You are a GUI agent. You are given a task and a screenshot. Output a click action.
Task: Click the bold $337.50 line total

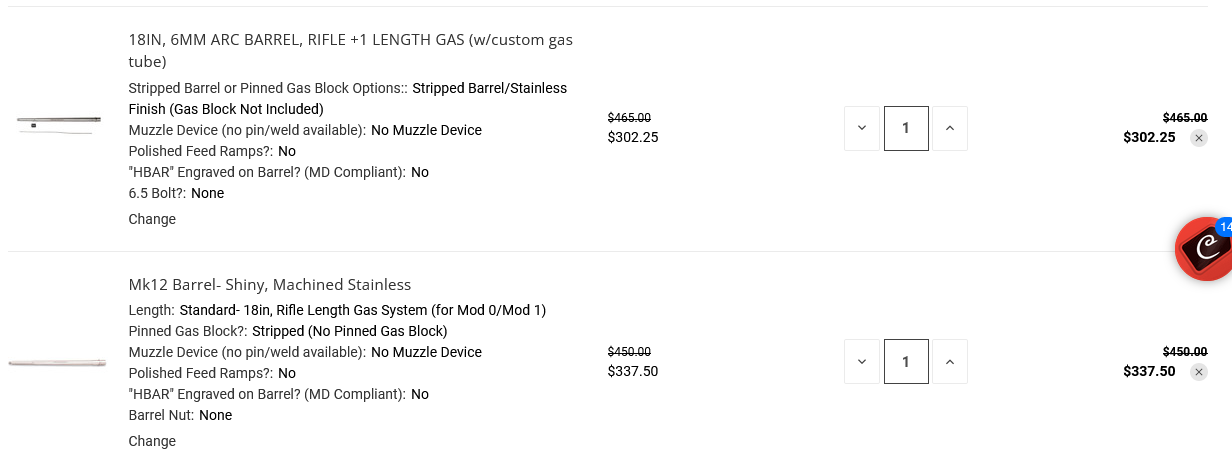(x=1149, y=371)
